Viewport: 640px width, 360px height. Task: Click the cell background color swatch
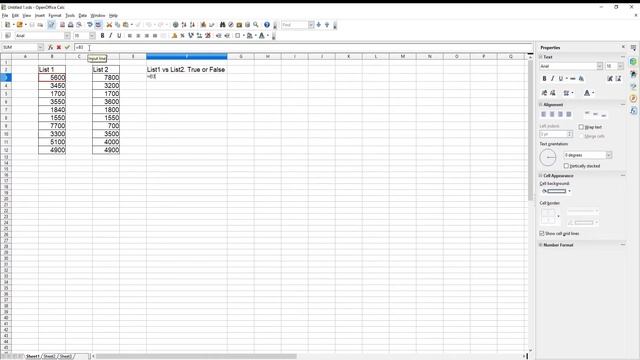(556, 191)
